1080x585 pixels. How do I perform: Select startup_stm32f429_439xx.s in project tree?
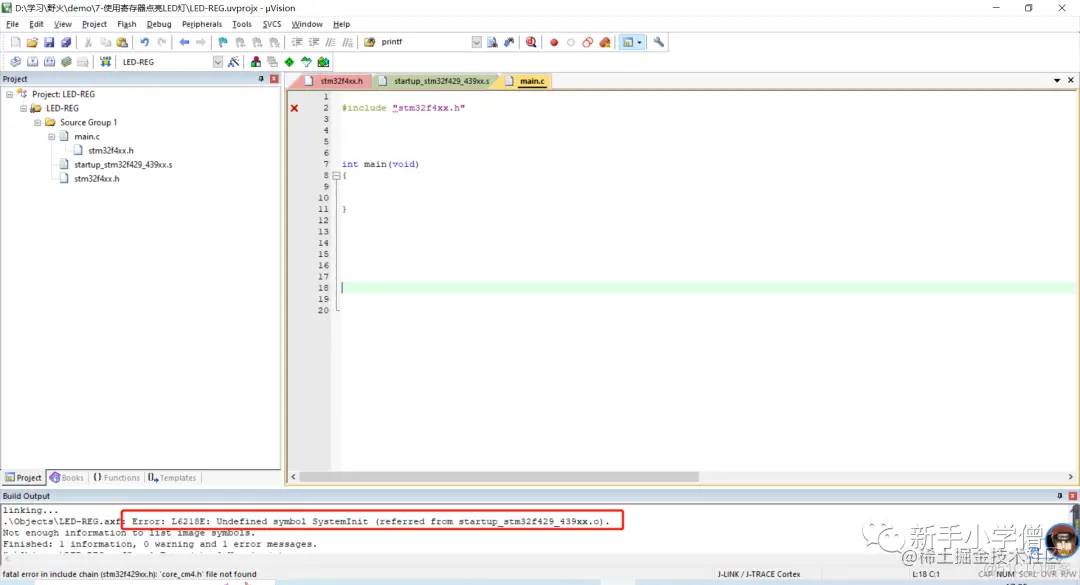(x=123, y=165)
